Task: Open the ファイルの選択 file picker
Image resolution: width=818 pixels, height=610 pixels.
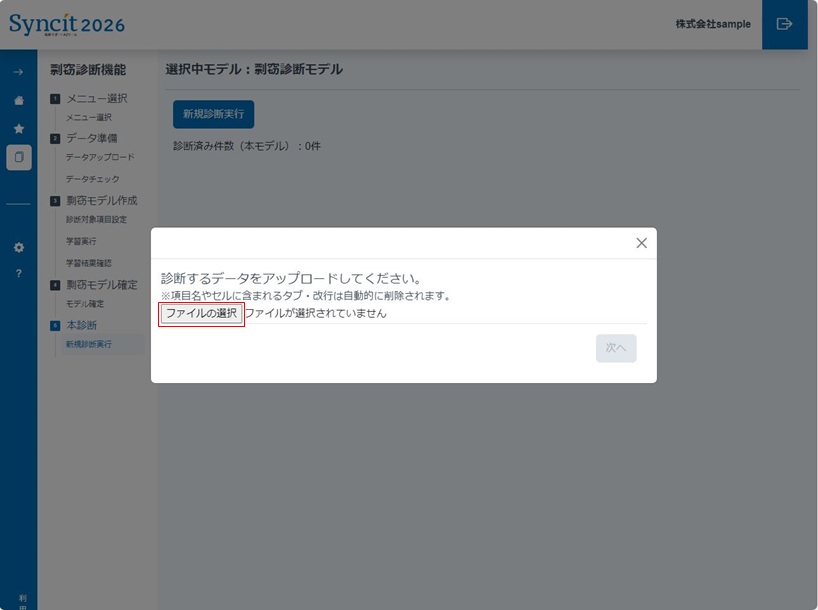Action: [200, 314]
